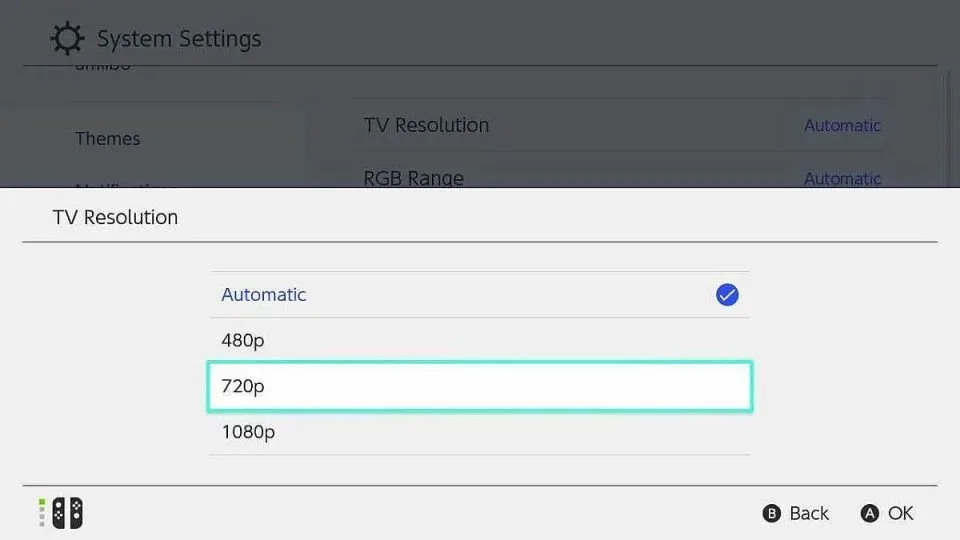
Task: Select the 480p resolution option
Action: [480, 340]
